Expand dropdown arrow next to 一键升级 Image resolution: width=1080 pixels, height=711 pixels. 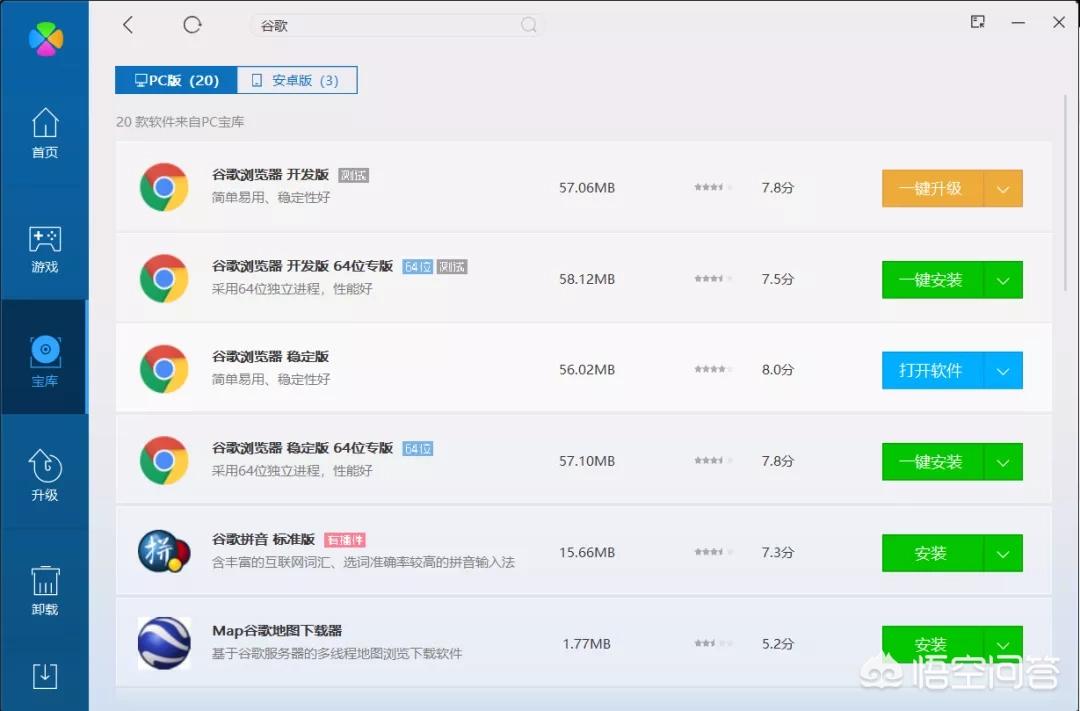[1003, 188]
